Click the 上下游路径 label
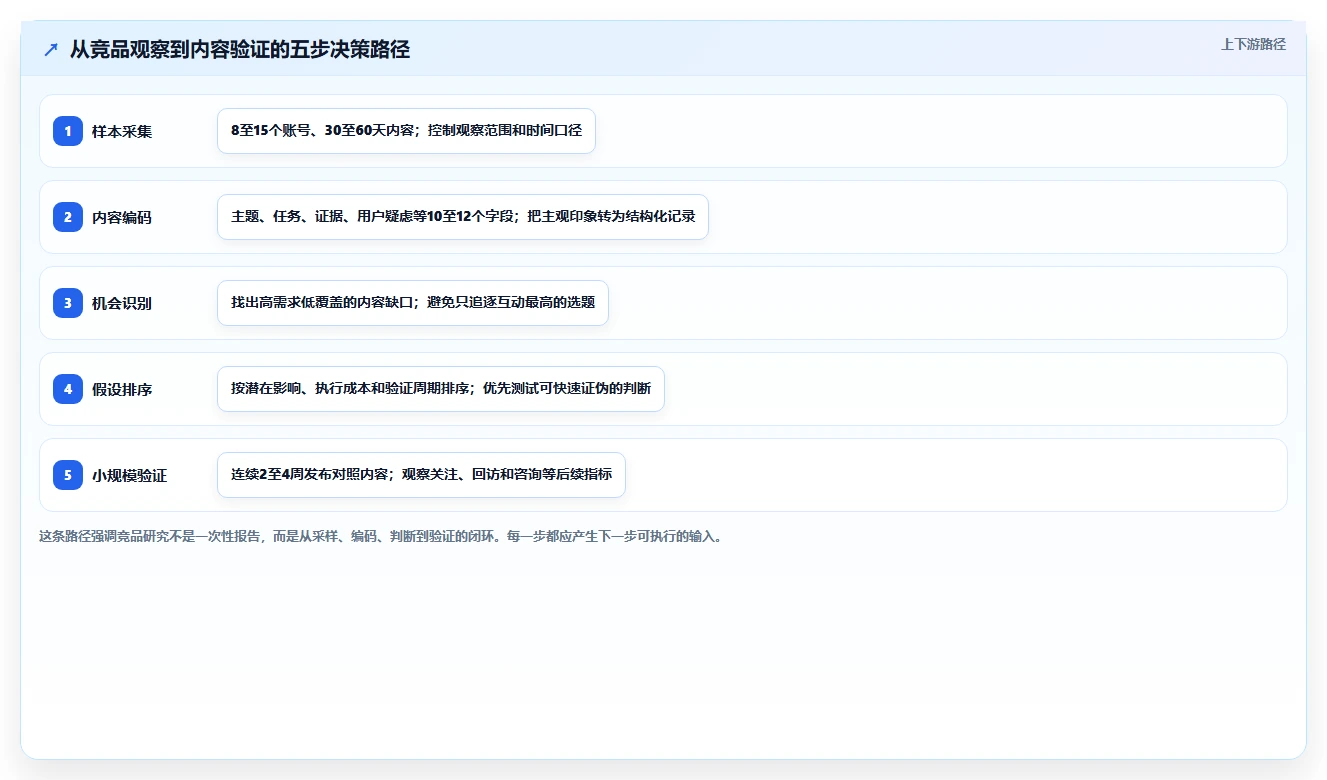The image size is (1327, 780). [x=1253, y=44]
